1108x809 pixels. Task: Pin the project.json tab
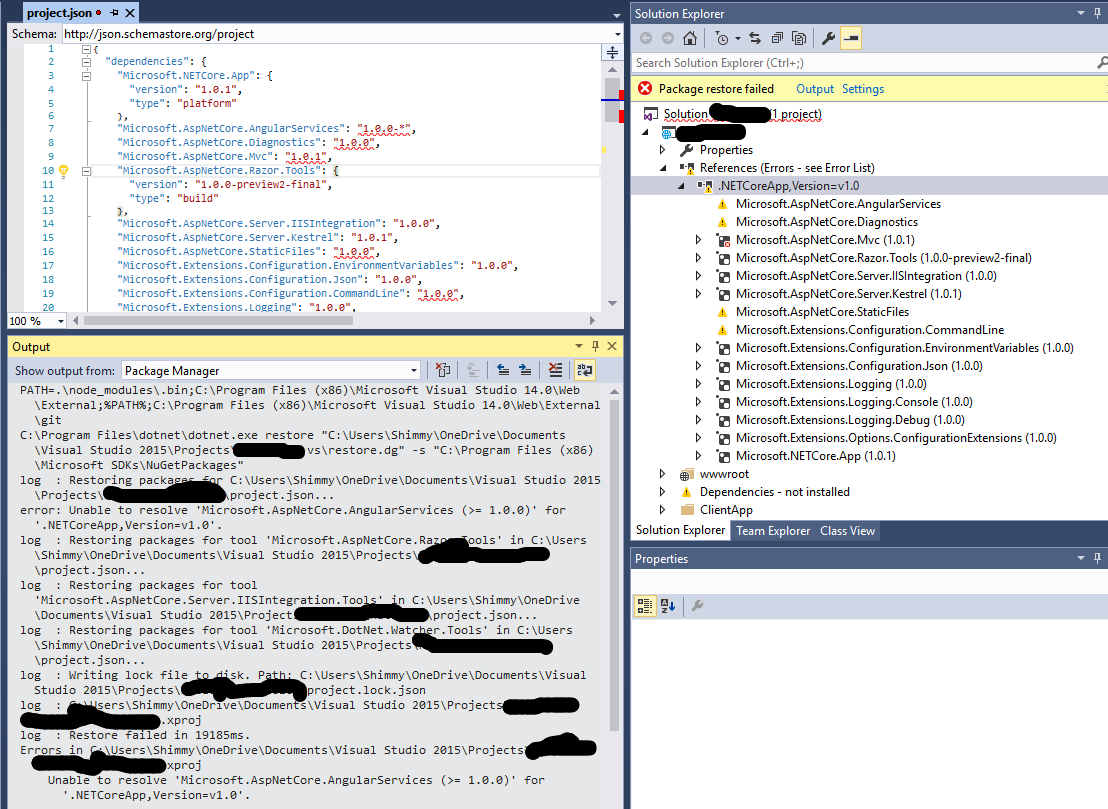point(114,13)
